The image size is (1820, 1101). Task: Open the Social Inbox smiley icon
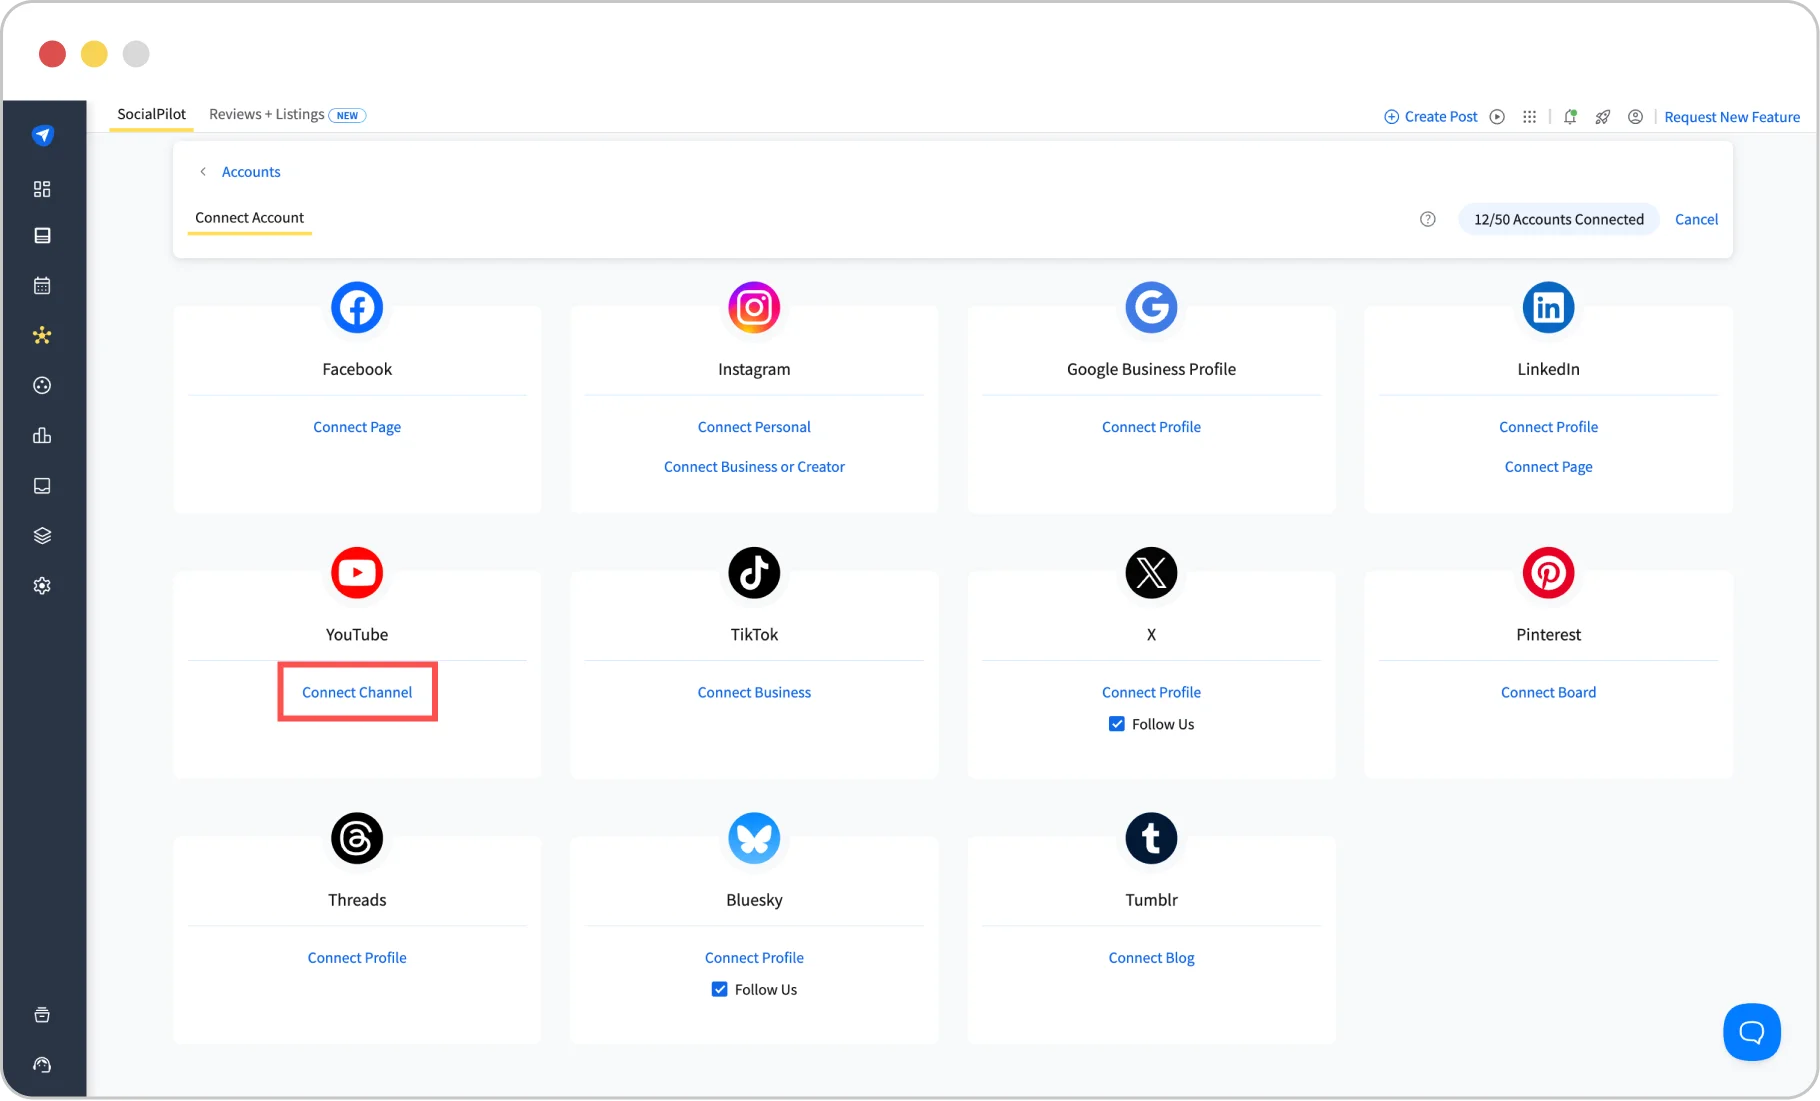tap(42, 385)
